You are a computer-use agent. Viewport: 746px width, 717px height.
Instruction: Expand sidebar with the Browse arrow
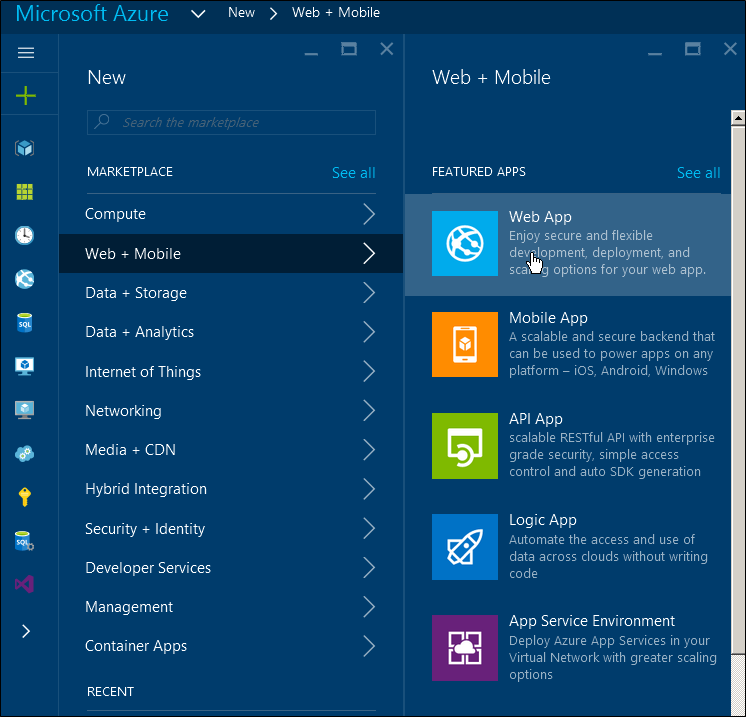click(26, 631)
